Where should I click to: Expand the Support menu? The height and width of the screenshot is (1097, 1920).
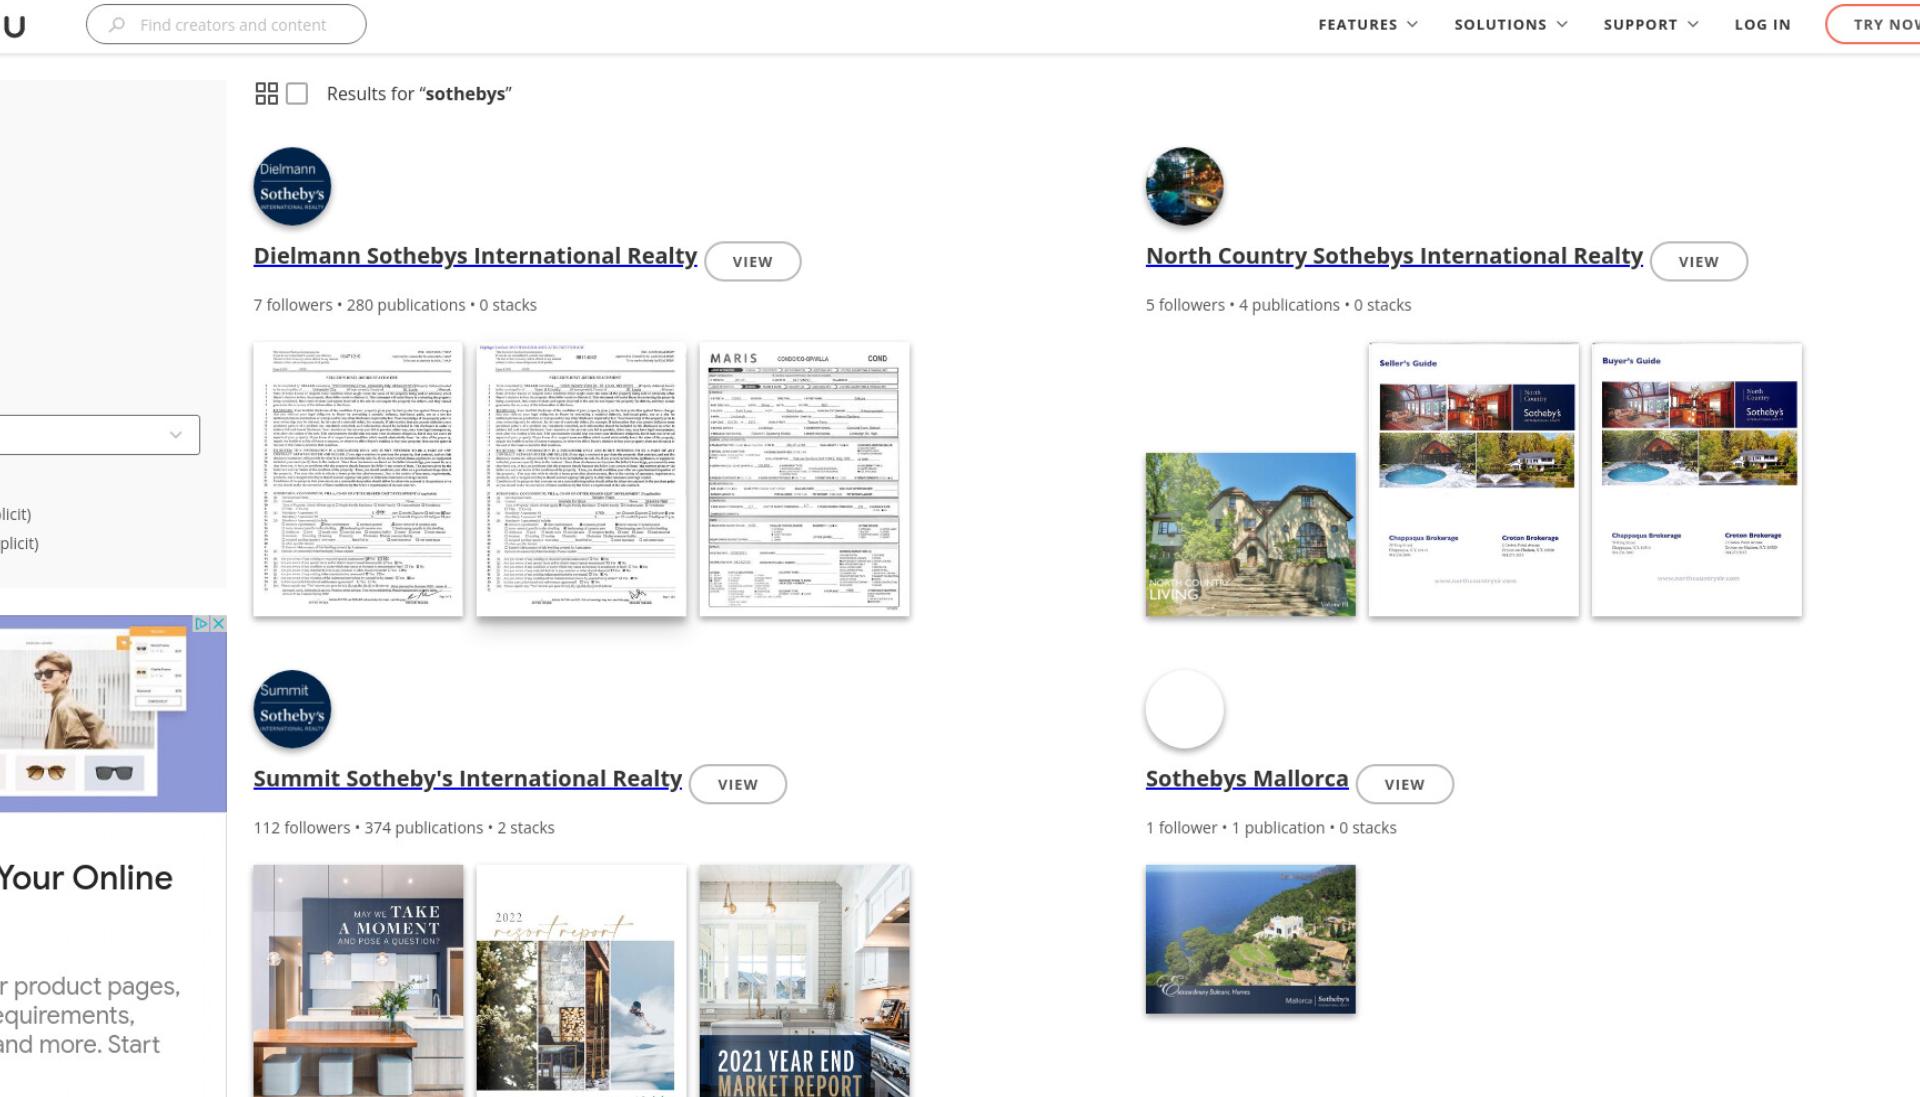[x=1650, y=25]
